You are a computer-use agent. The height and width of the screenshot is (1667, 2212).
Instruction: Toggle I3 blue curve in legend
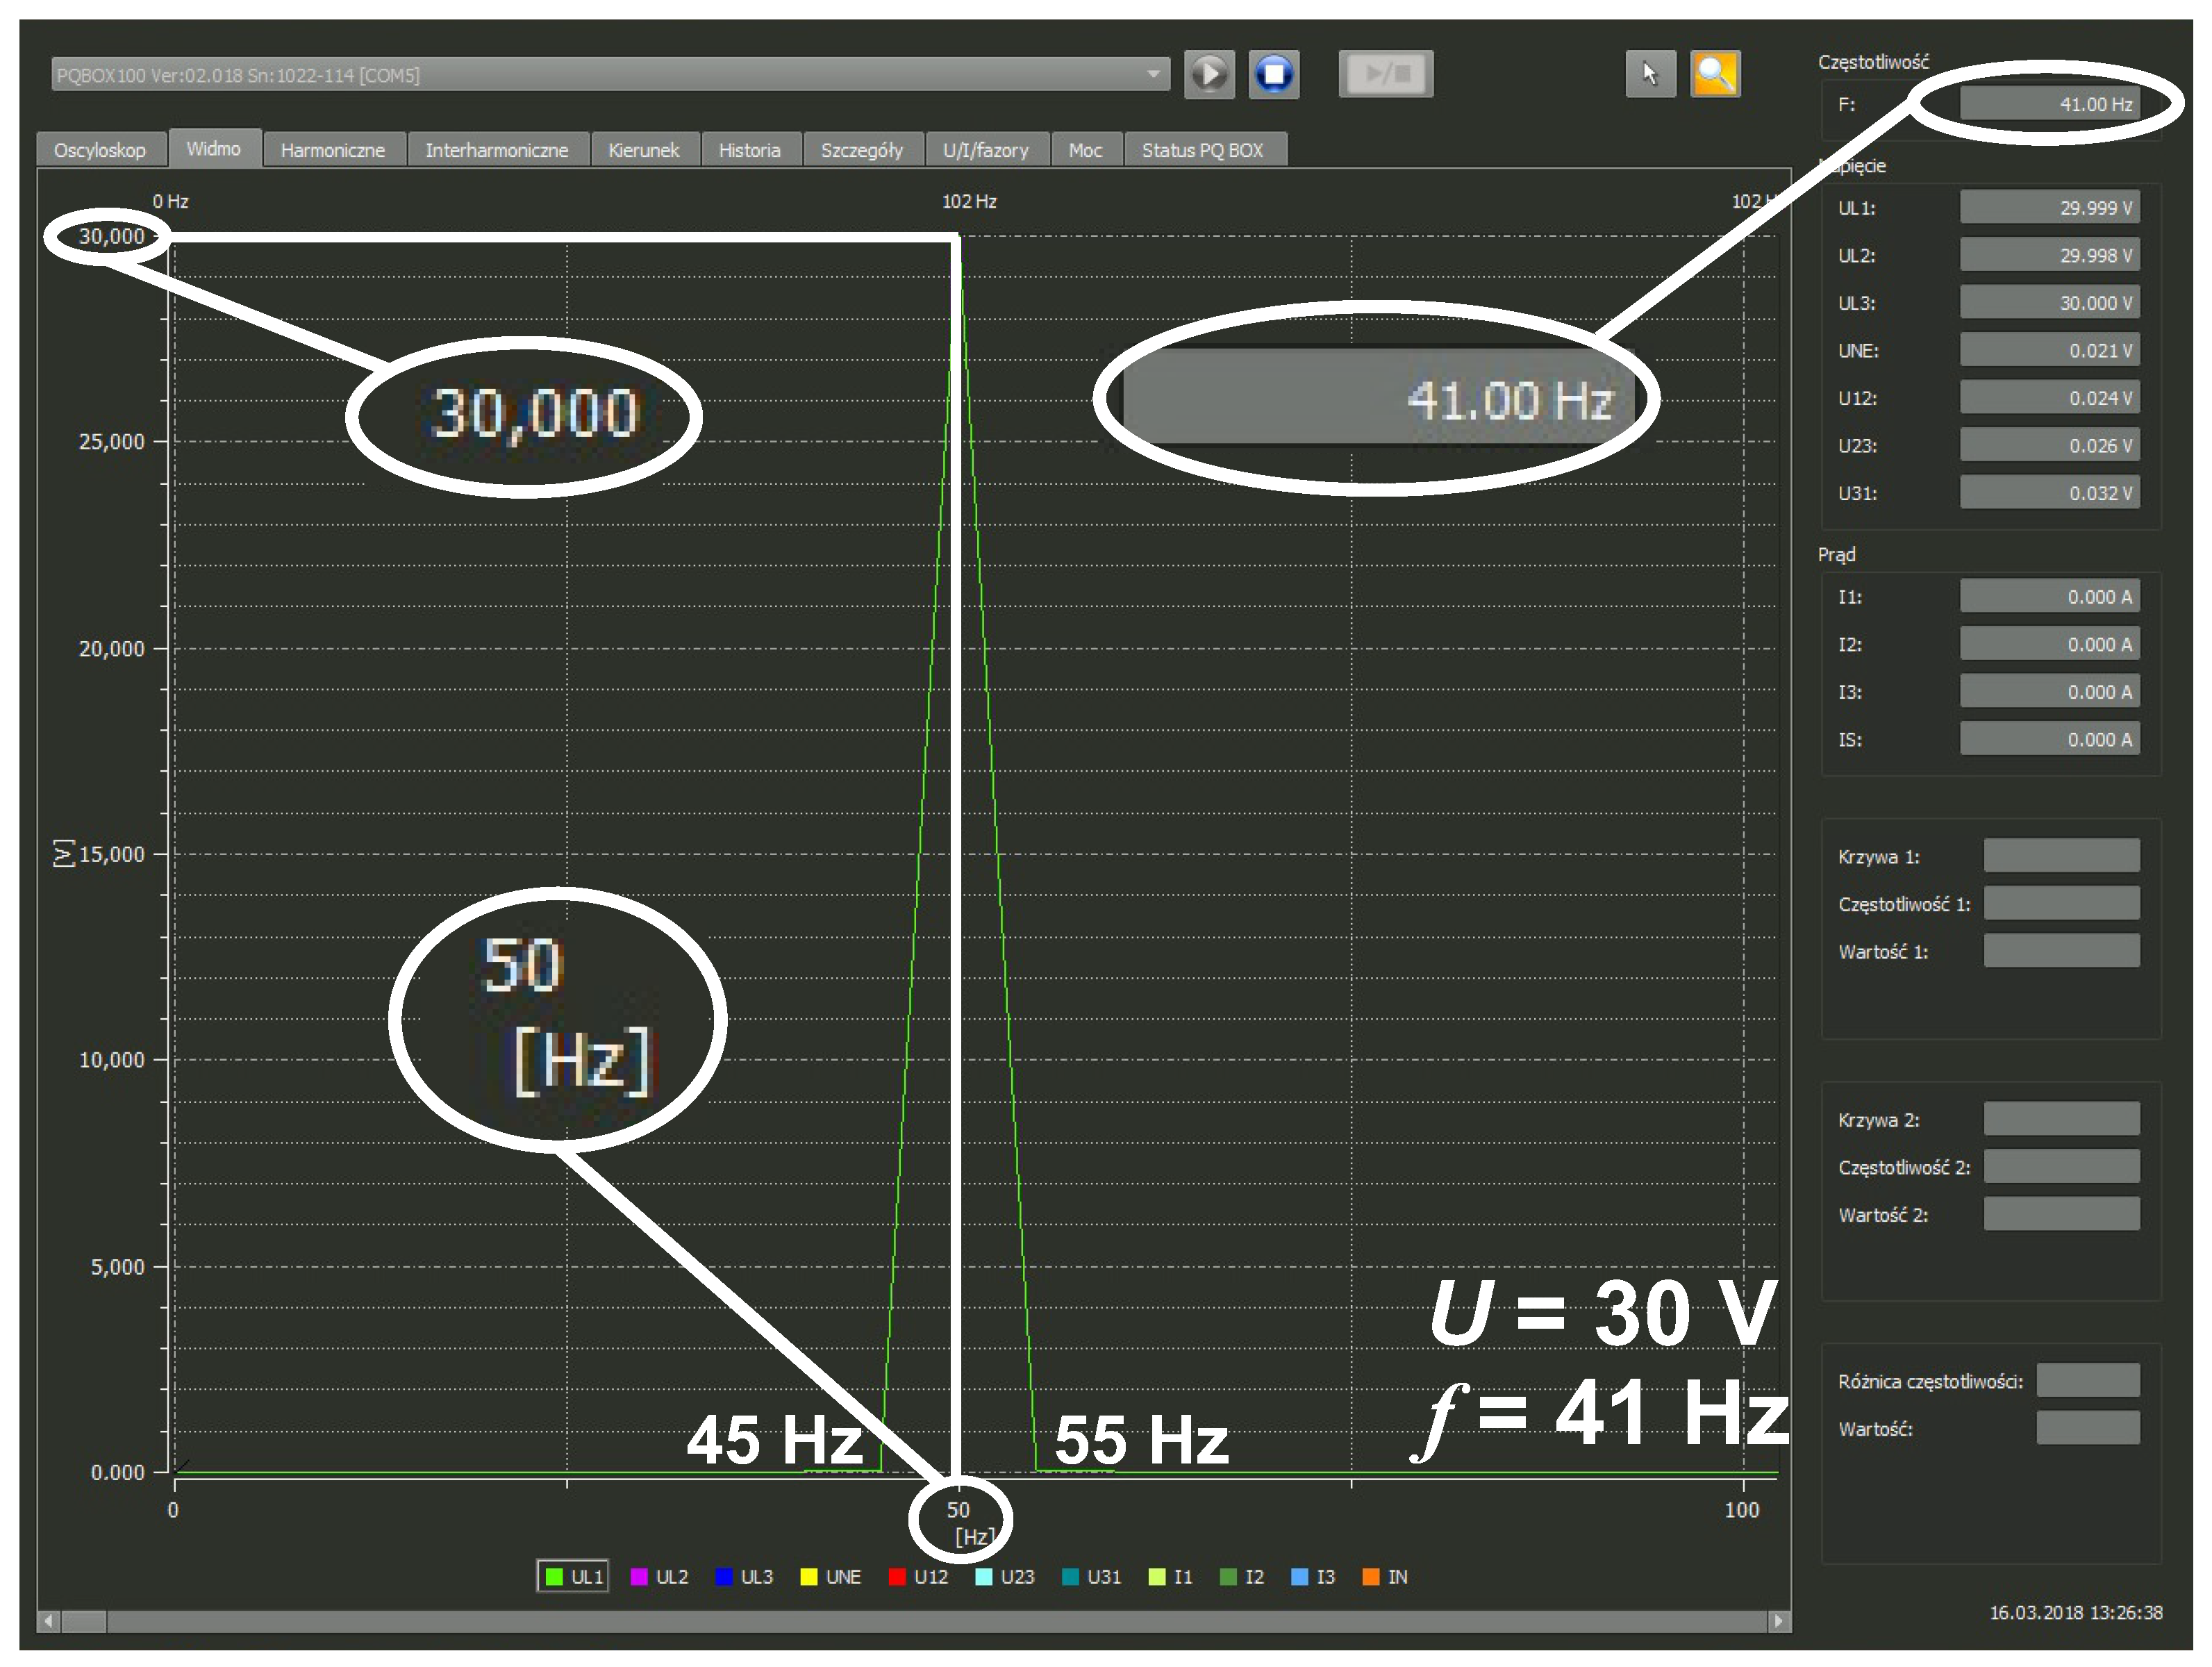pos(1313,1577)
